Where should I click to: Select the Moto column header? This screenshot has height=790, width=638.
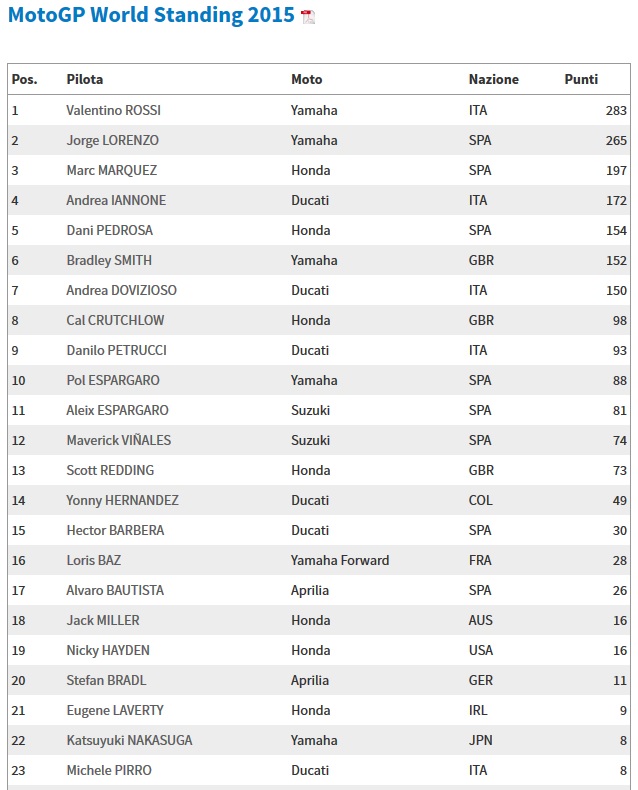click(306, 80)
